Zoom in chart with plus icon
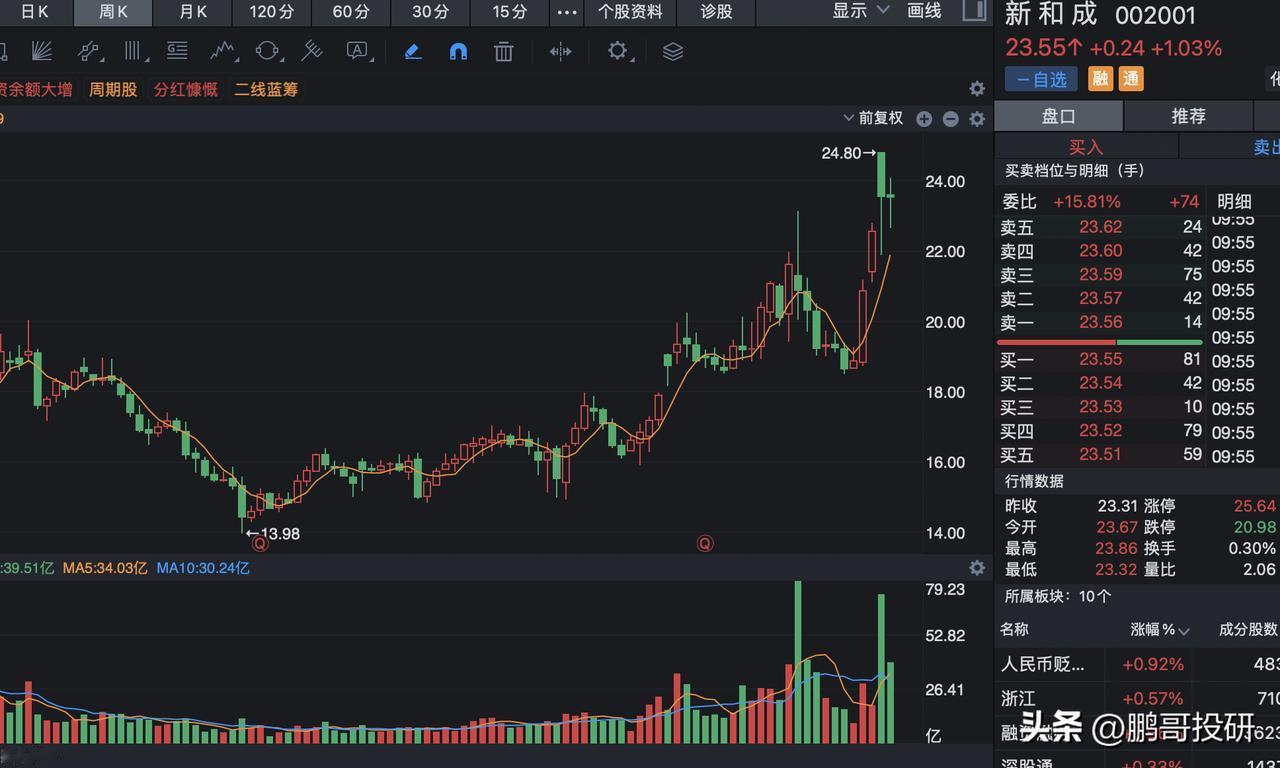This screenshot has width=1280, height=768. coord(924,119)
